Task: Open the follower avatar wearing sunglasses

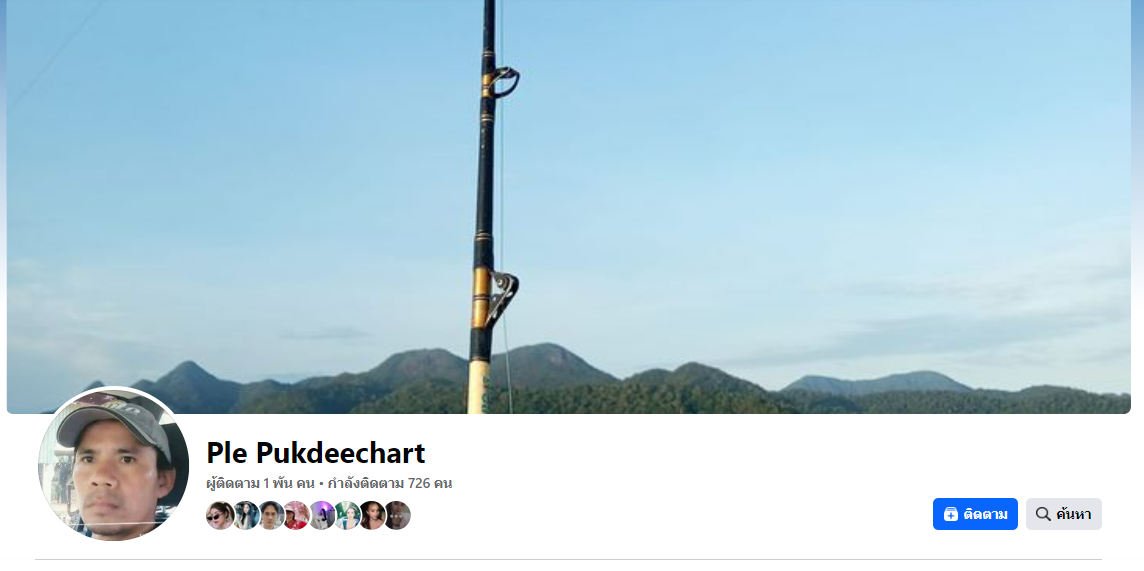Action: pos(220,516)
